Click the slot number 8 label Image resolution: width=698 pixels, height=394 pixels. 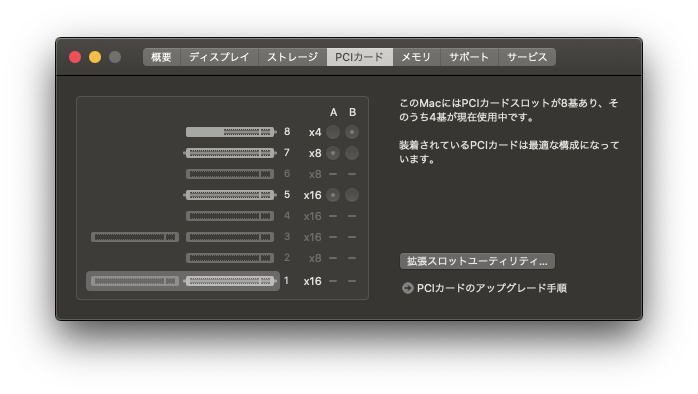tap(287, 131)
